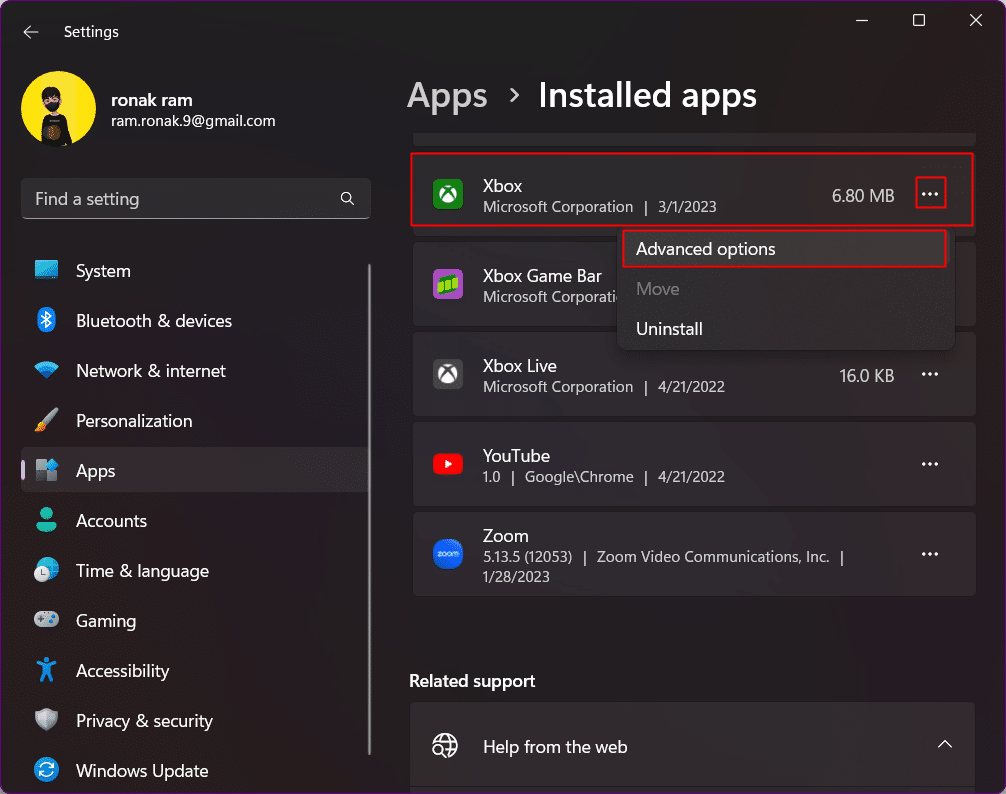Click the 6.80 MB size value
This screenshot has width=1006, height=794.
tap(863, 196)
